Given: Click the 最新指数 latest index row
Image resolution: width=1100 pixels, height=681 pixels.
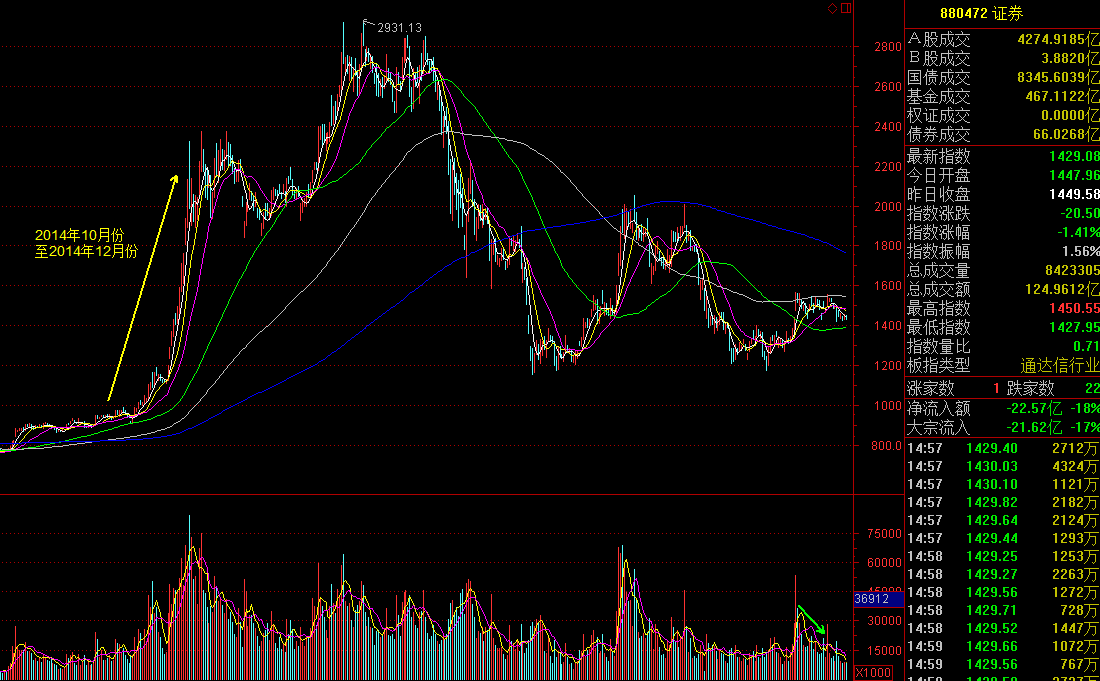Looking at the screenshot, I should (x=1001, y=156).
